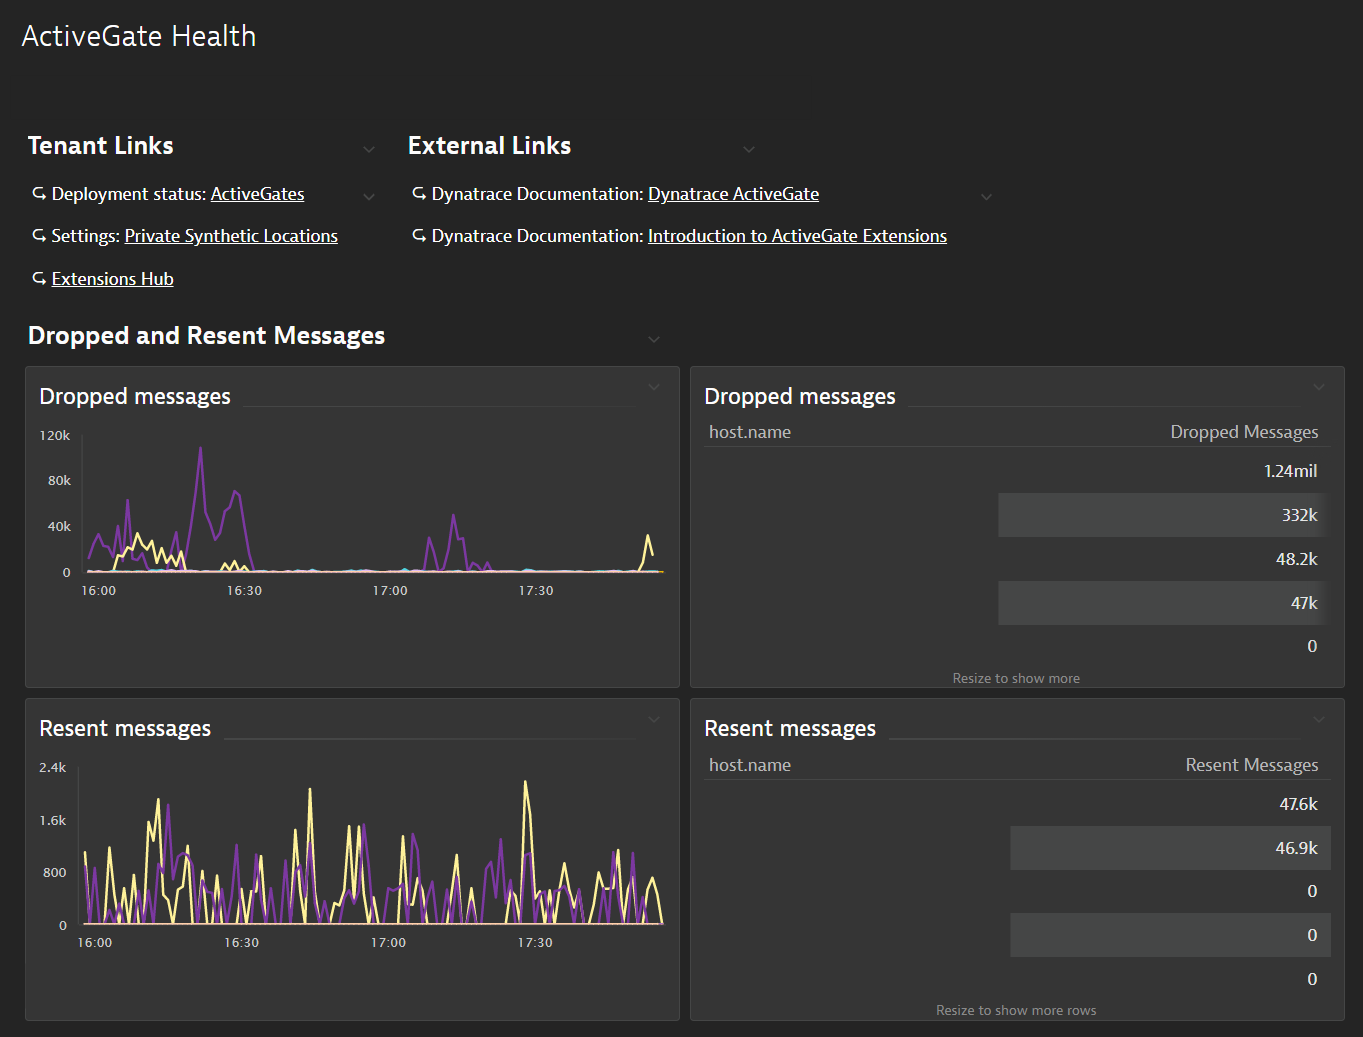Click the link icon beside Deployment status
This screenshot has height=1037, width=1363.
click(x=39, y=194)
